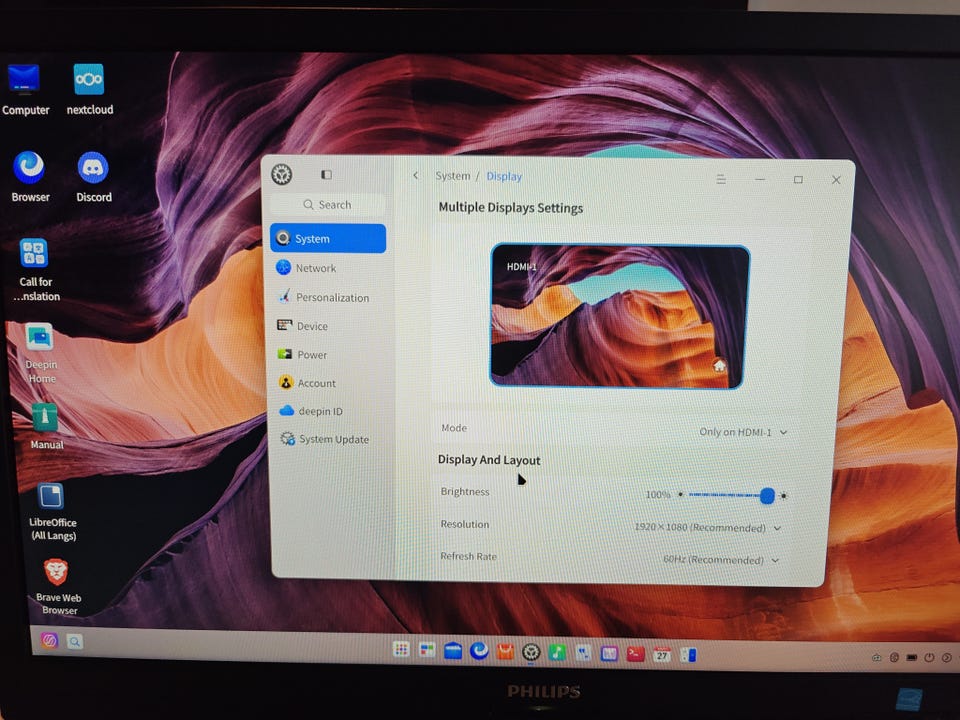The image size is (960, 720).
Task: Select Account in the settings sidebar
Action: [330, 383]
